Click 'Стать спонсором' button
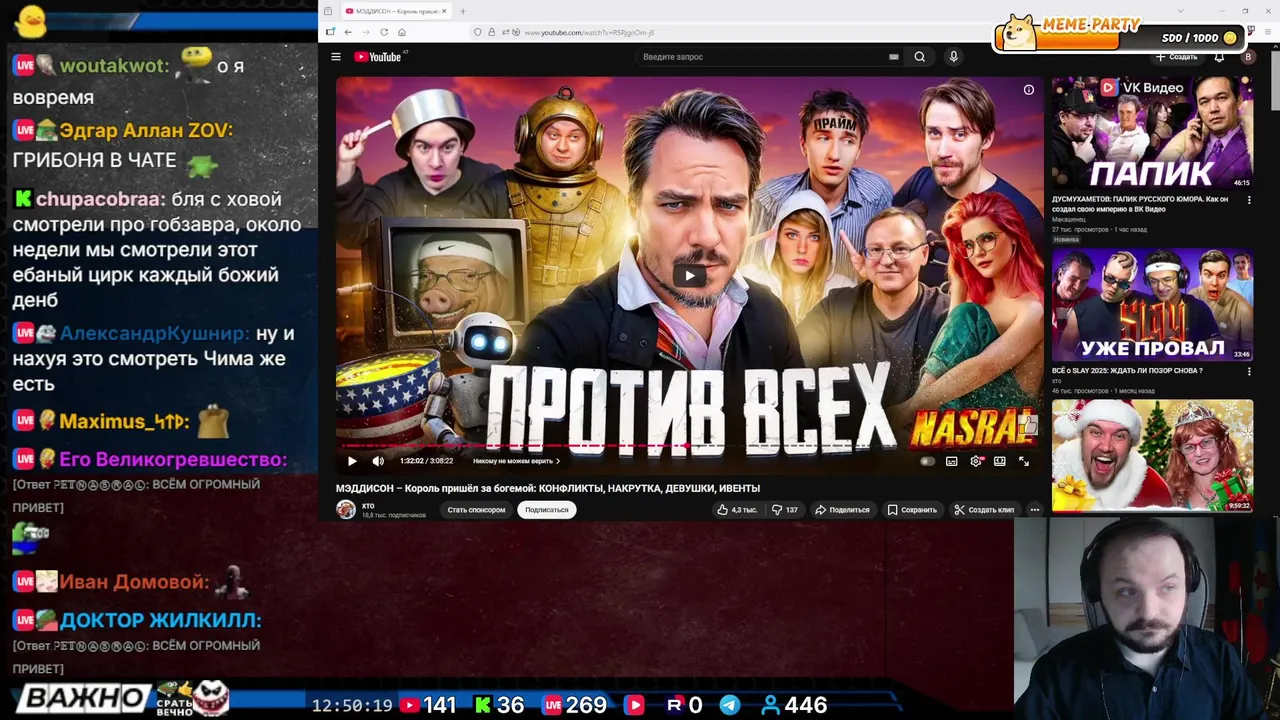Image resolution: width=1280 pixels, height=720 pixels. [476, 510]
